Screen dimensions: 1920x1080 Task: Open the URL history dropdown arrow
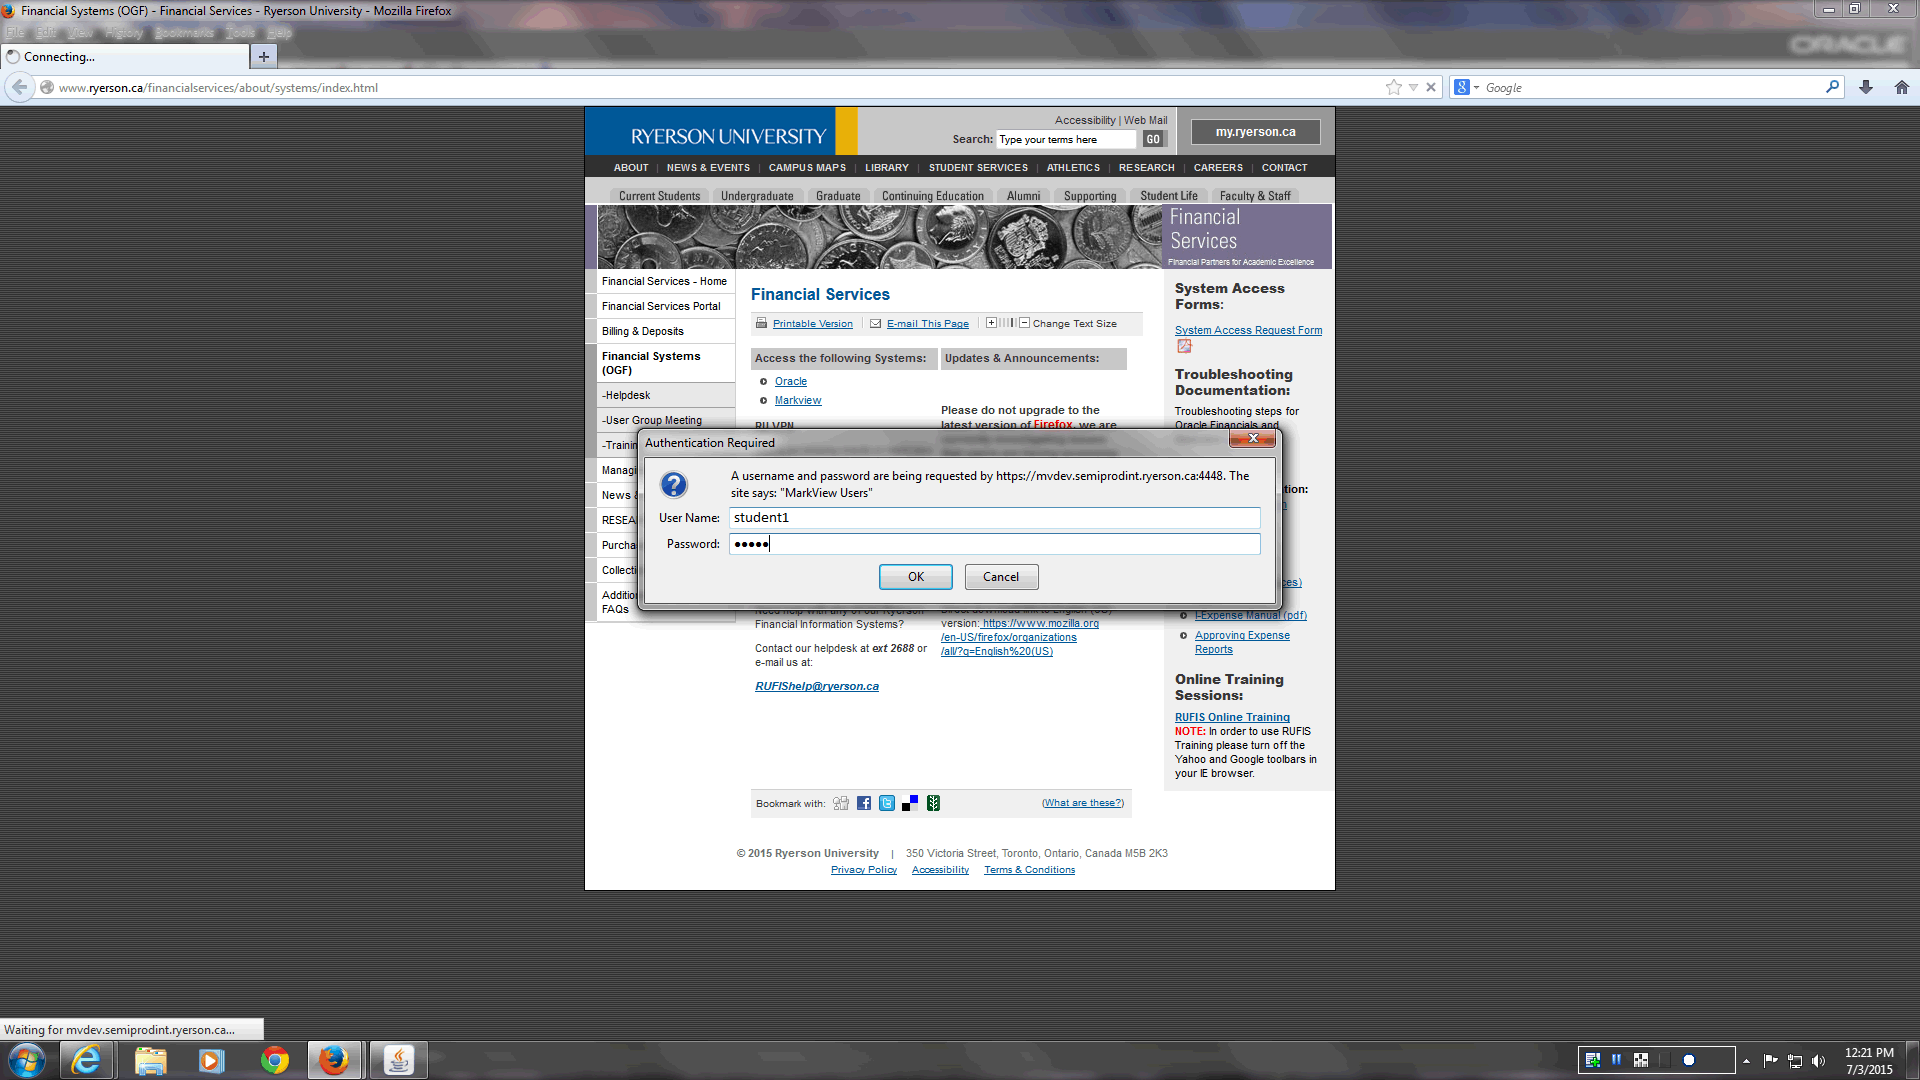point(1413,87)
